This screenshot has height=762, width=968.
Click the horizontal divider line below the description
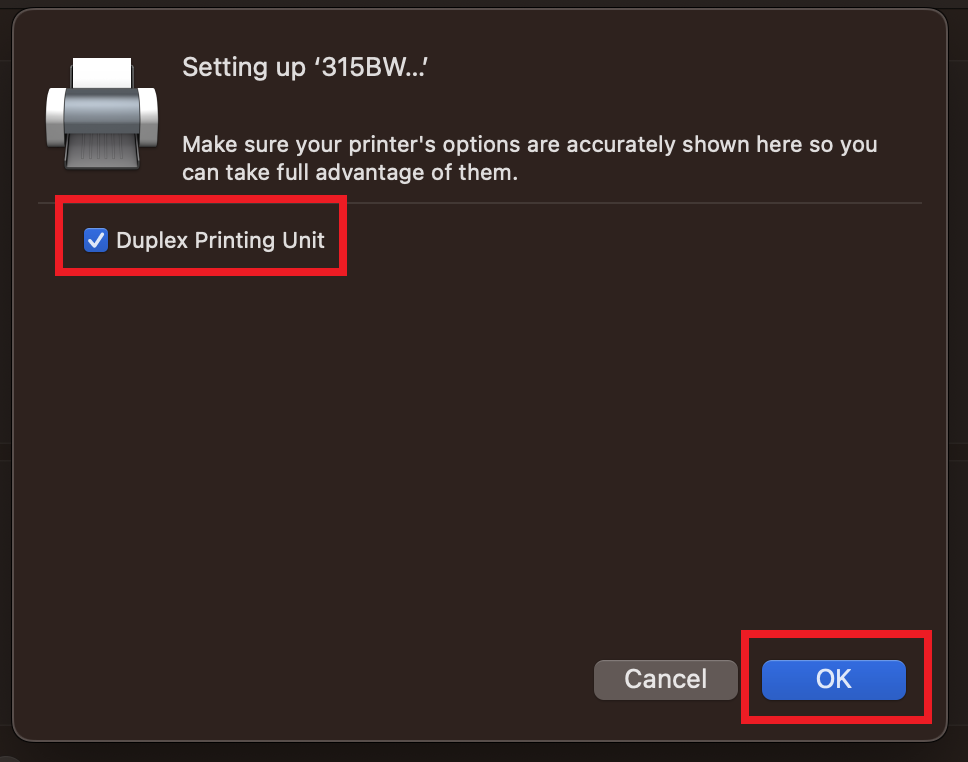point(480,203)
